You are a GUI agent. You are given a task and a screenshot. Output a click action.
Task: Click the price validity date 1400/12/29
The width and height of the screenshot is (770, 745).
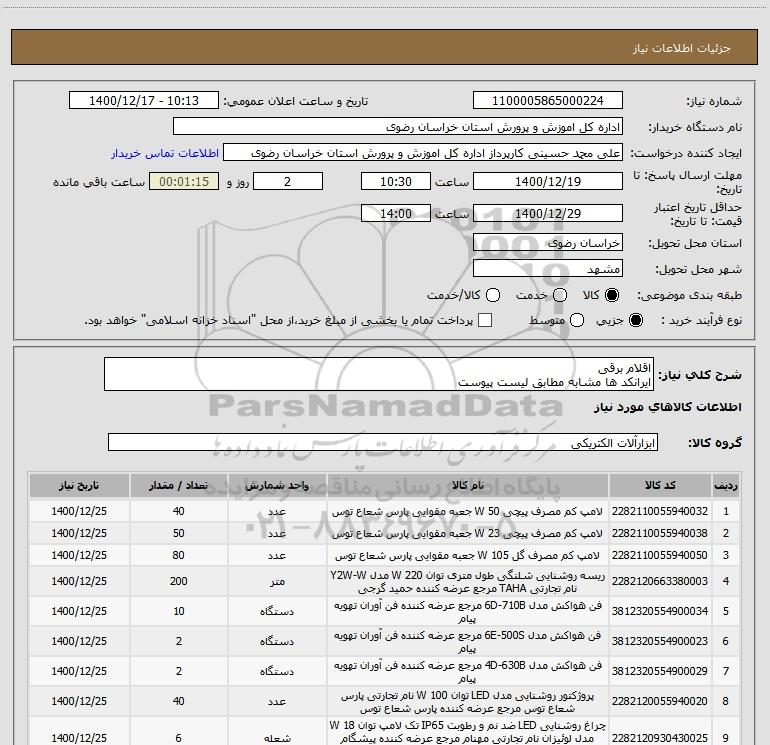point(548,213)
